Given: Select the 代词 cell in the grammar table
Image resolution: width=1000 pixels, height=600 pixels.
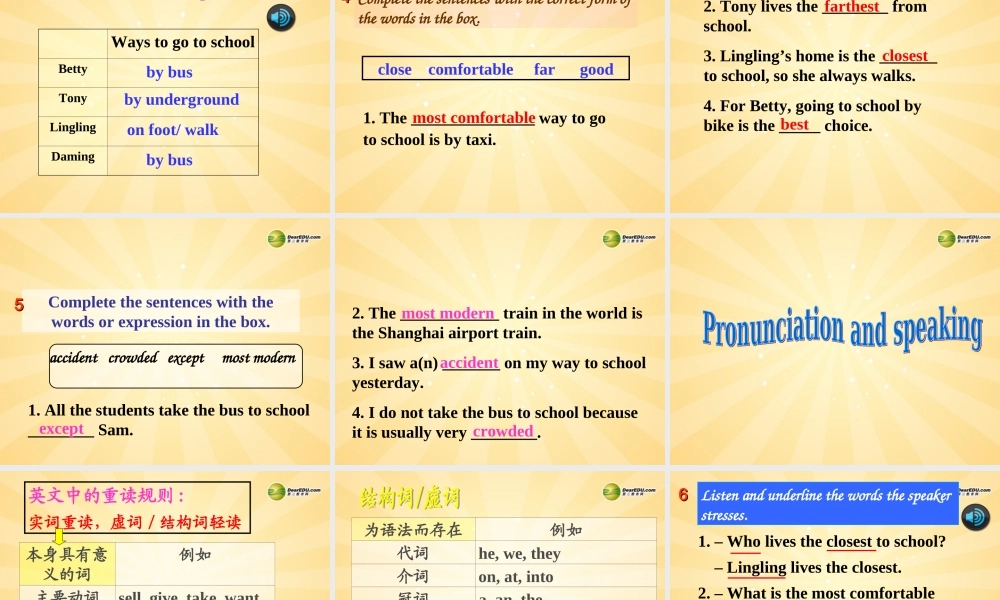Looking at the screenshot, I should point(412,553).
